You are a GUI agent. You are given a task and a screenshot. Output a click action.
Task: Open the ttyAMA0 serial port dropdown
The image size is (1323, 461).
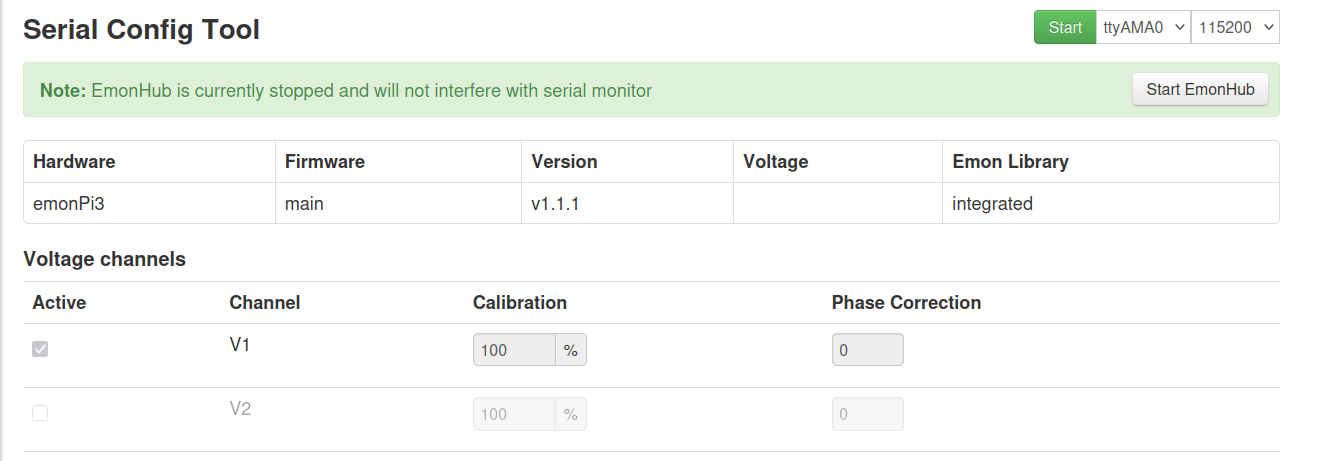1144,27
